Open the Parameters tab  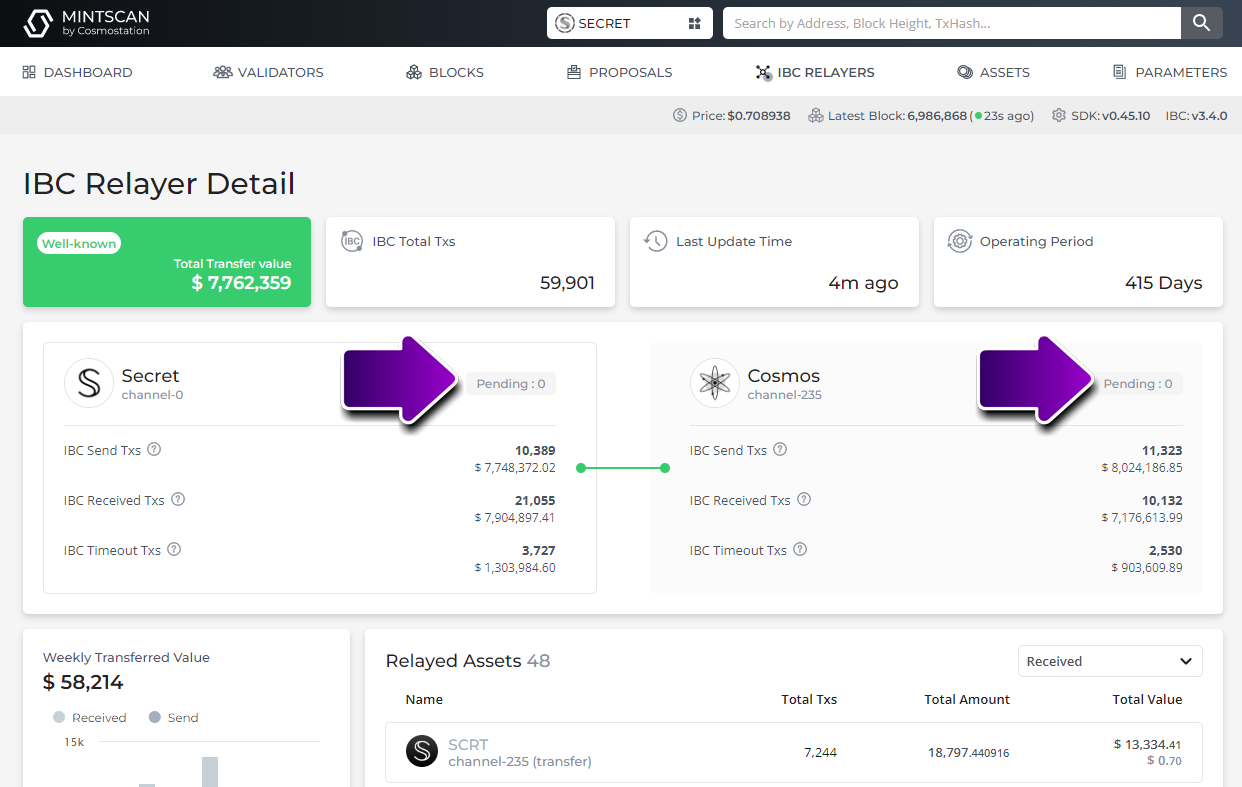click(1170, 72)
